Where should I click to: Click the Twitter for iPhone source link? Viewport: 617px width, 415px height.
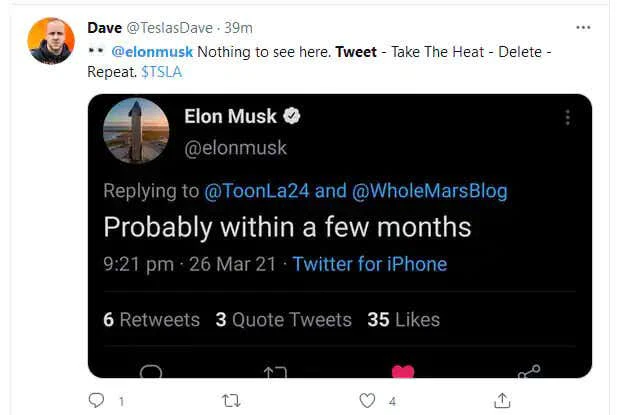coord(369,264)
